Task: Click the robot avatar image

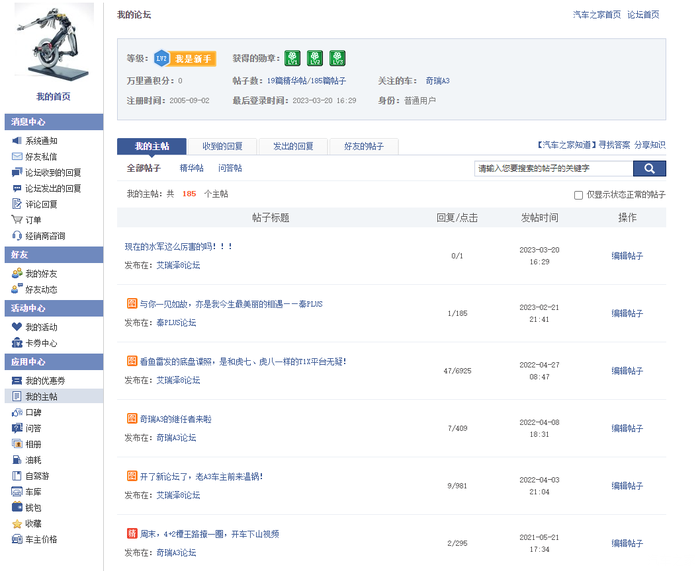Action: coord(54,44)
